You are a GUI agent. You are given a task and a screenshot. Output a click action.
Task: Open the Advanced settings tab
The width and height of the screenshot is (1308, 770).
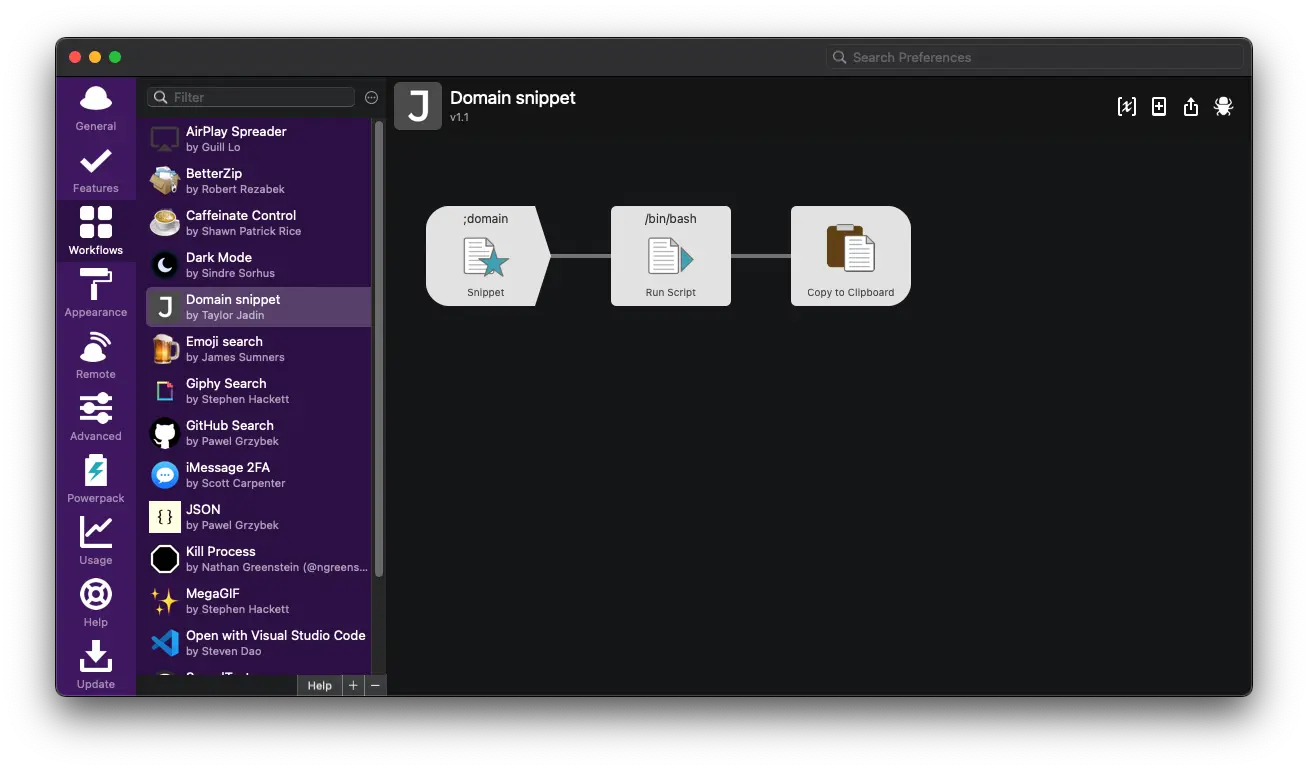(x=96, y=418)
